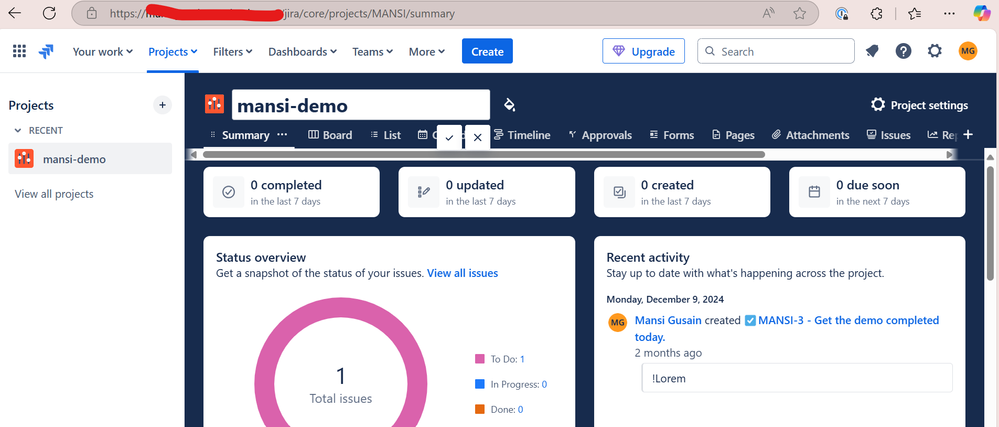Viewport: 999px width, 427px height.
Task: Open the Help question mark icon
Action: click(x=903, y=51)
